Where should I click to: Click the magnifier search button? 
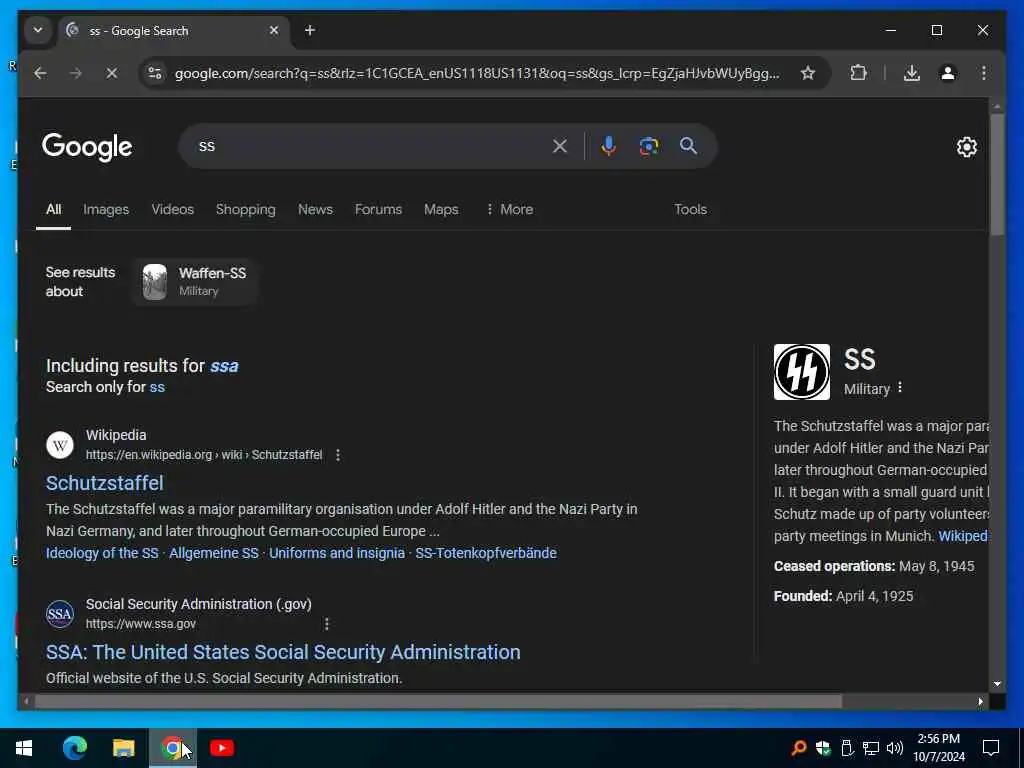tap(688, 146)
